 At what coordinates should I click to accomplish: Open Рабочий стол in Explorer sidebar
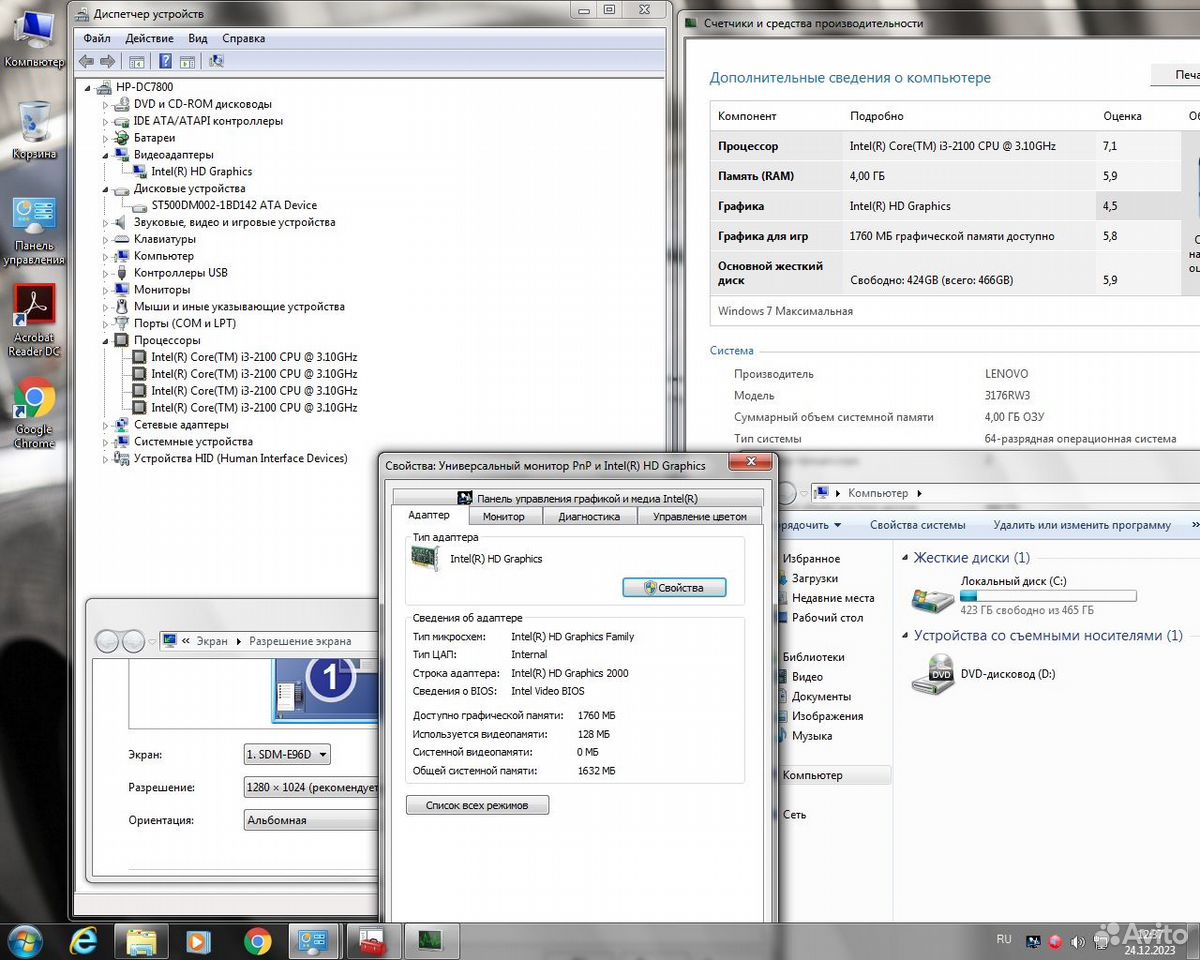tap(828, 618)
